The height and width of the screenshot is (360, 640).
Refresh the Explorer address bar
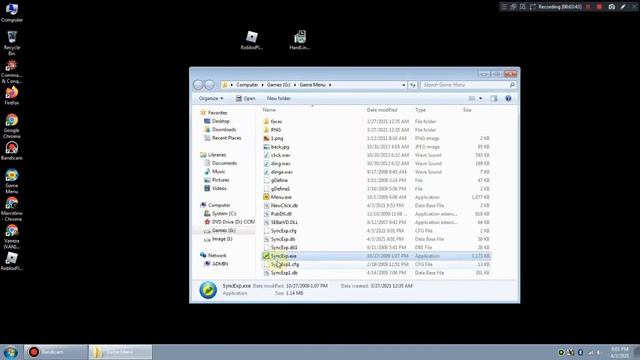(413, 85)
